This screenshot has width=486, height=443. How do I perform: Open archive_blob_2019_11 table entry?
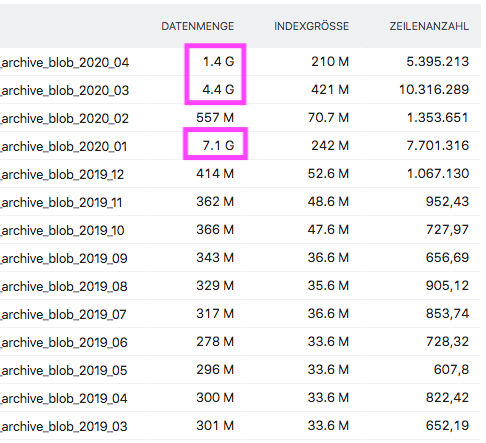61,202
